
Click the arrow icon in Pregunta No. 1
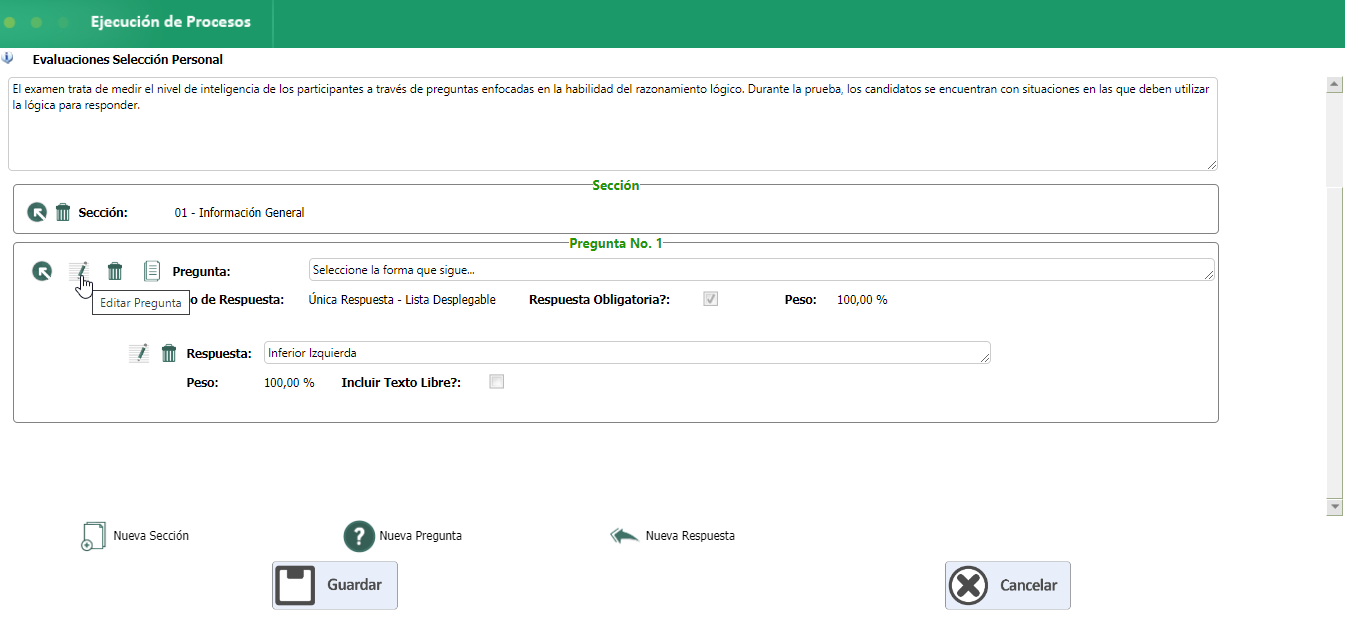coord(42,271)
